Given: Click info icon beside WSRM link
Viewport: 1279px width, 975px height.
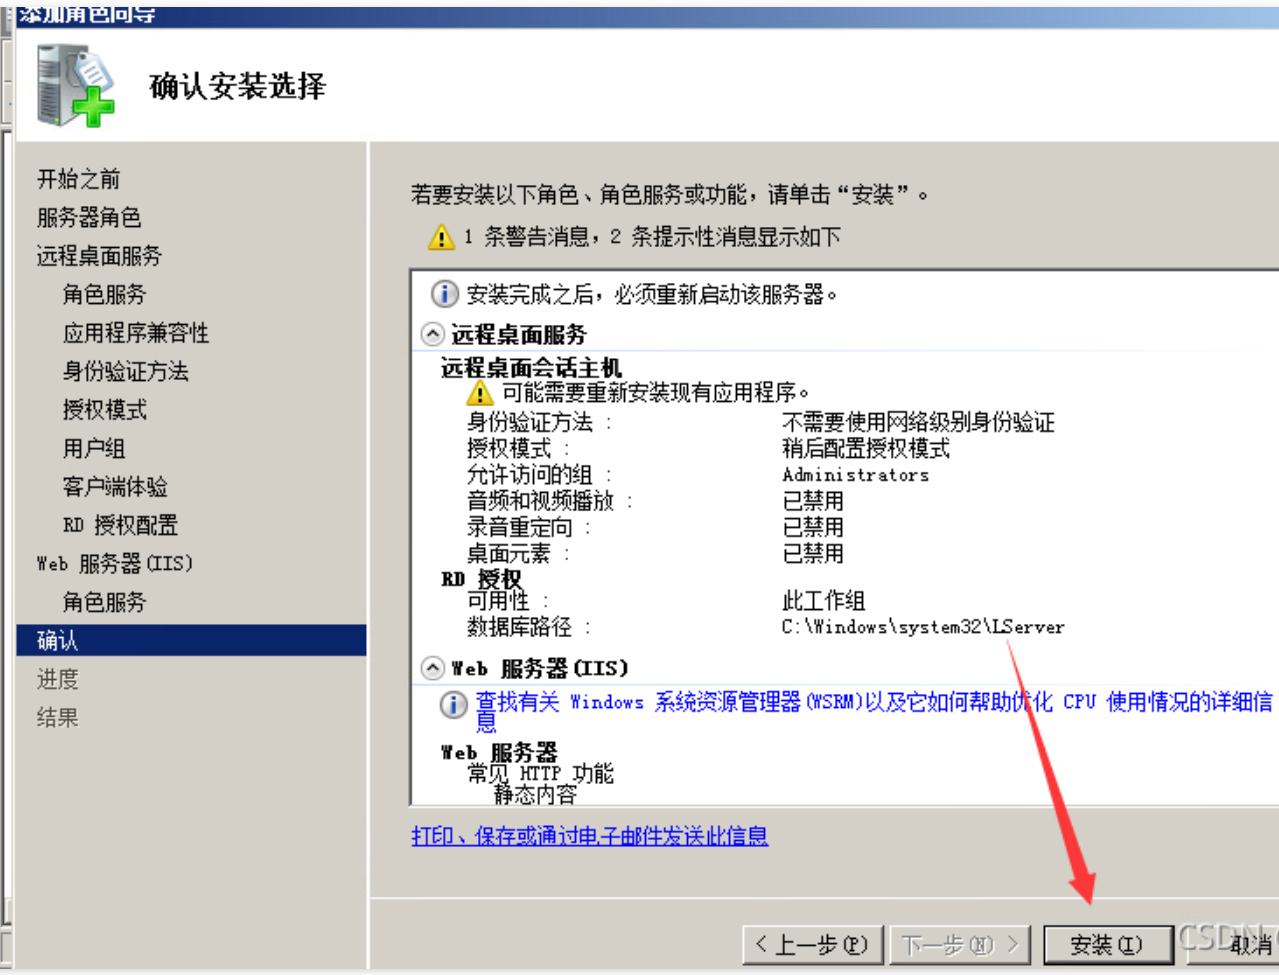Looking at the screenshot, I should pos(453,704).
